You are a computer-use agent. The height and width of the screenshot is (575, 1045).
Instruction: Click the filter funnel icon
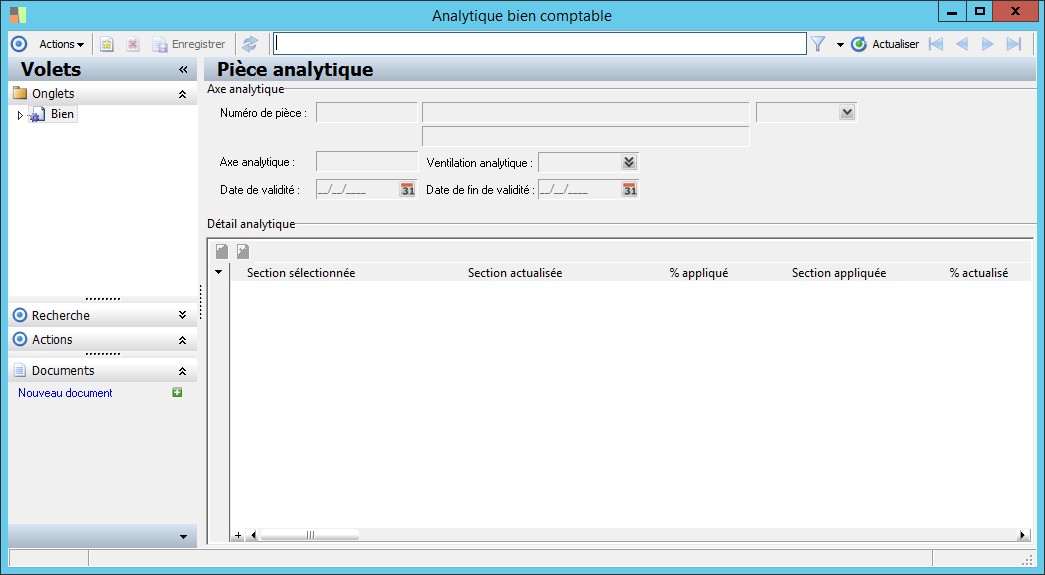[x=818, y=44]
